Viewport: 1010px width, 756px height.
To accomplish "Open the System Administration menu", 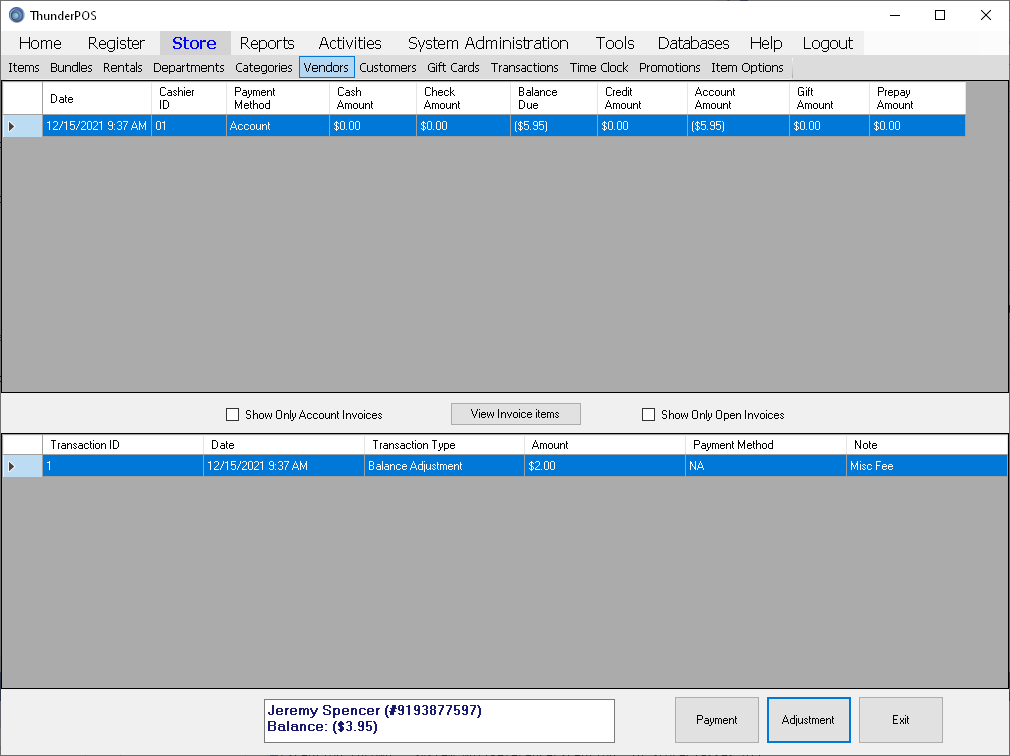I will pyautogui.click(x=488, y=43).
